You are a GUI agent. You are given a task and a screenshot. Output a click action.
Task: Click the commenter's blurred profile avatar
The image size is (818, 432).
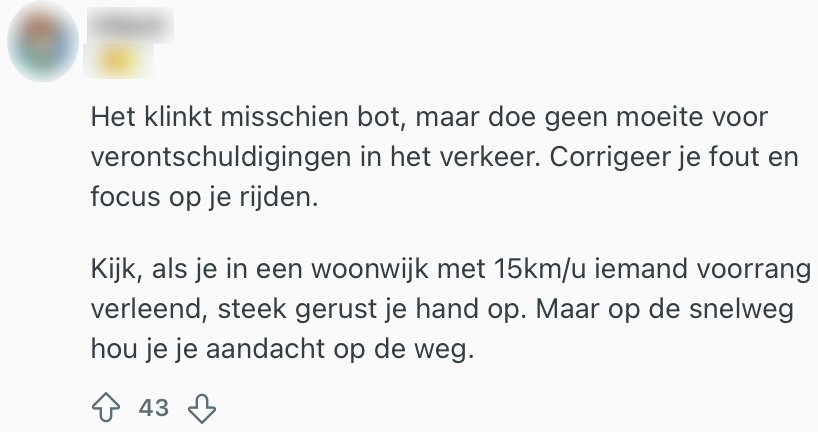[43, 43]
